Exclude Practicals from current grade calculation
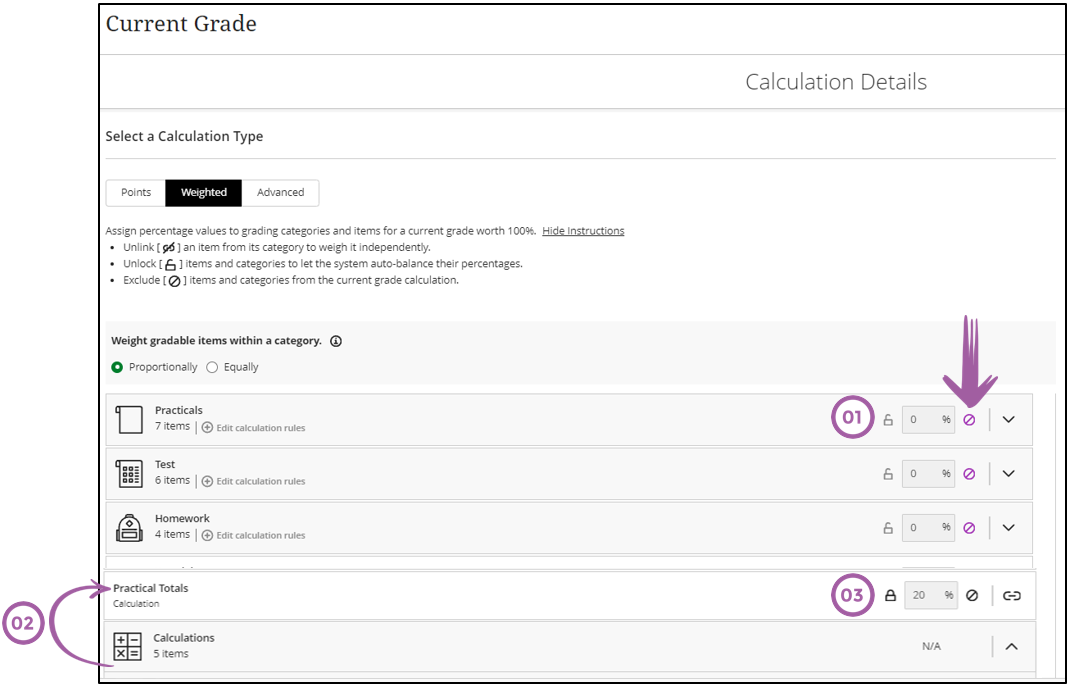This screenshot has height=687, width=1070. [x=969, y=420]
